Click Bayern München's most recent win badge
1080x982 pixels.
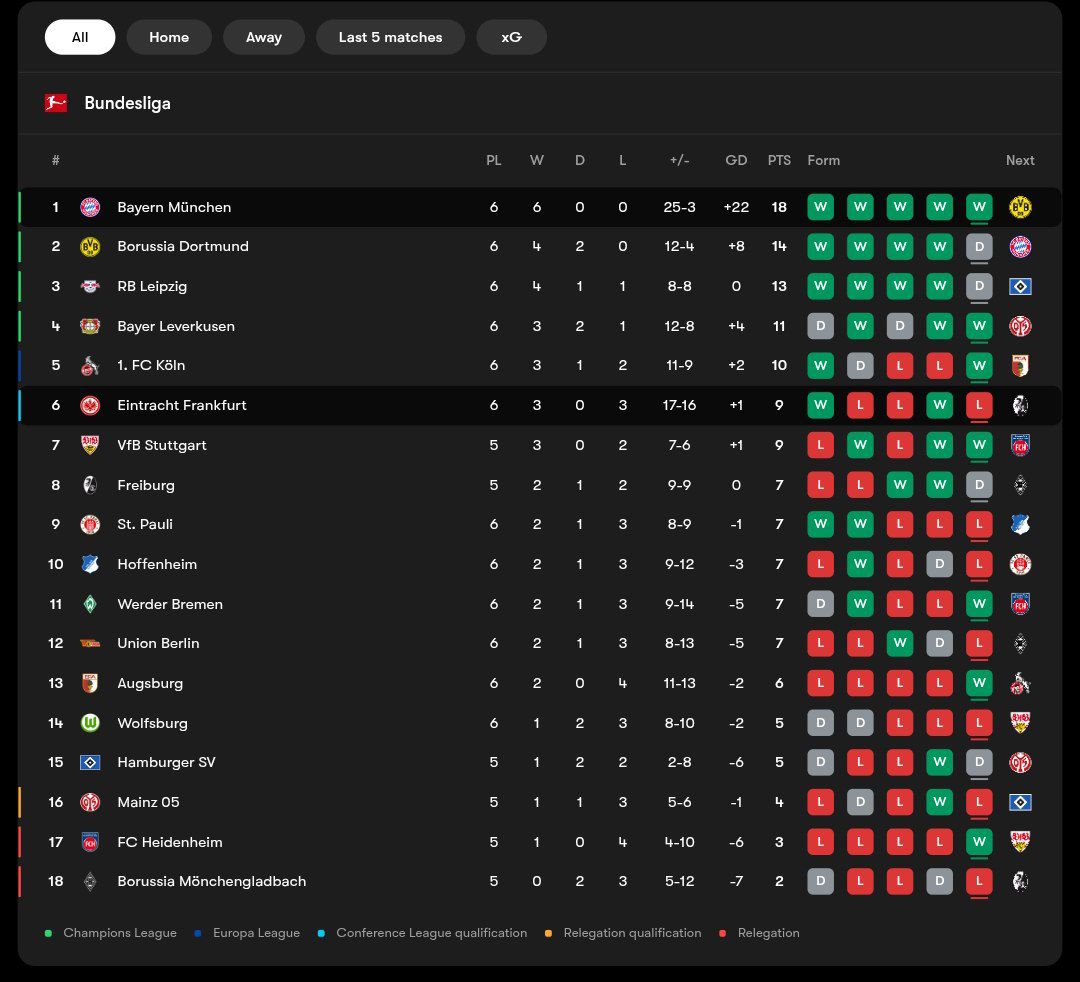[x=979, y=207]
